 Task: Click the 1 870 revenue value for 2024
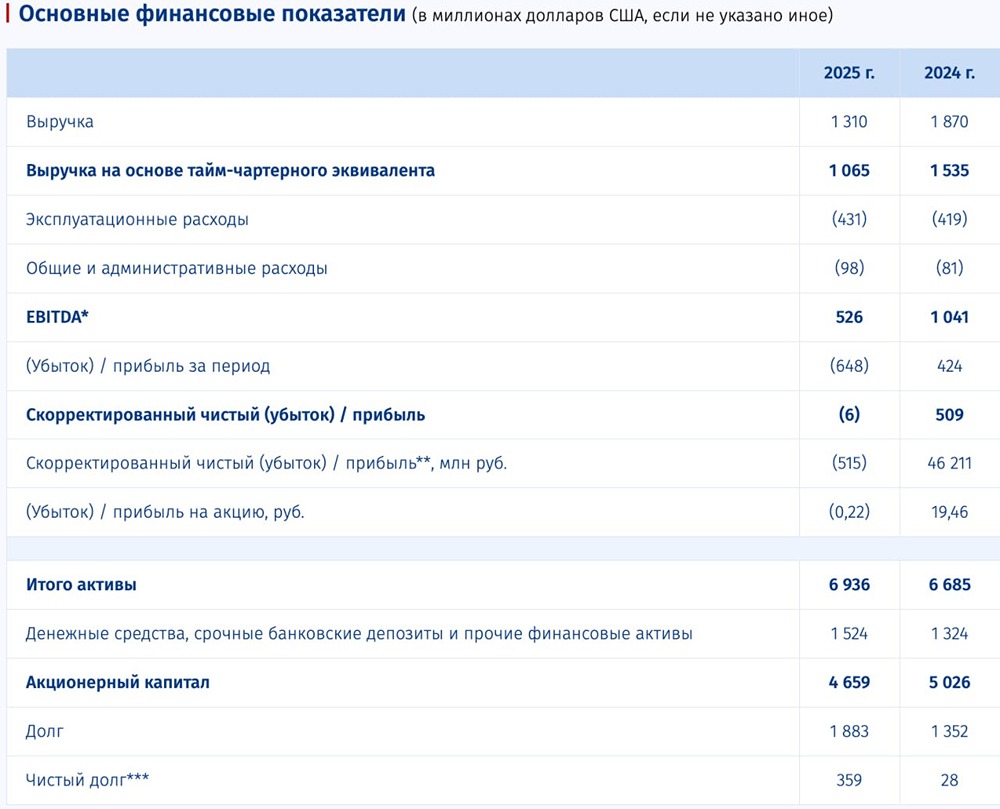tap(946, 122)
